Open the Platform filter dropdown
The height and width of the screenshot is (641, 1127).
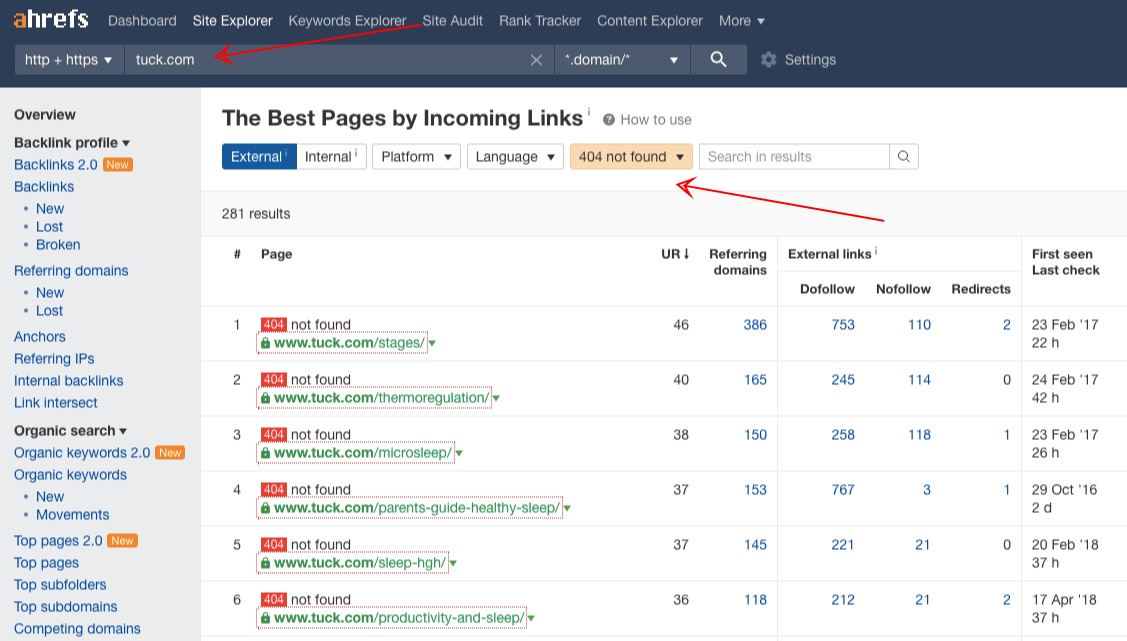[416, 157]
